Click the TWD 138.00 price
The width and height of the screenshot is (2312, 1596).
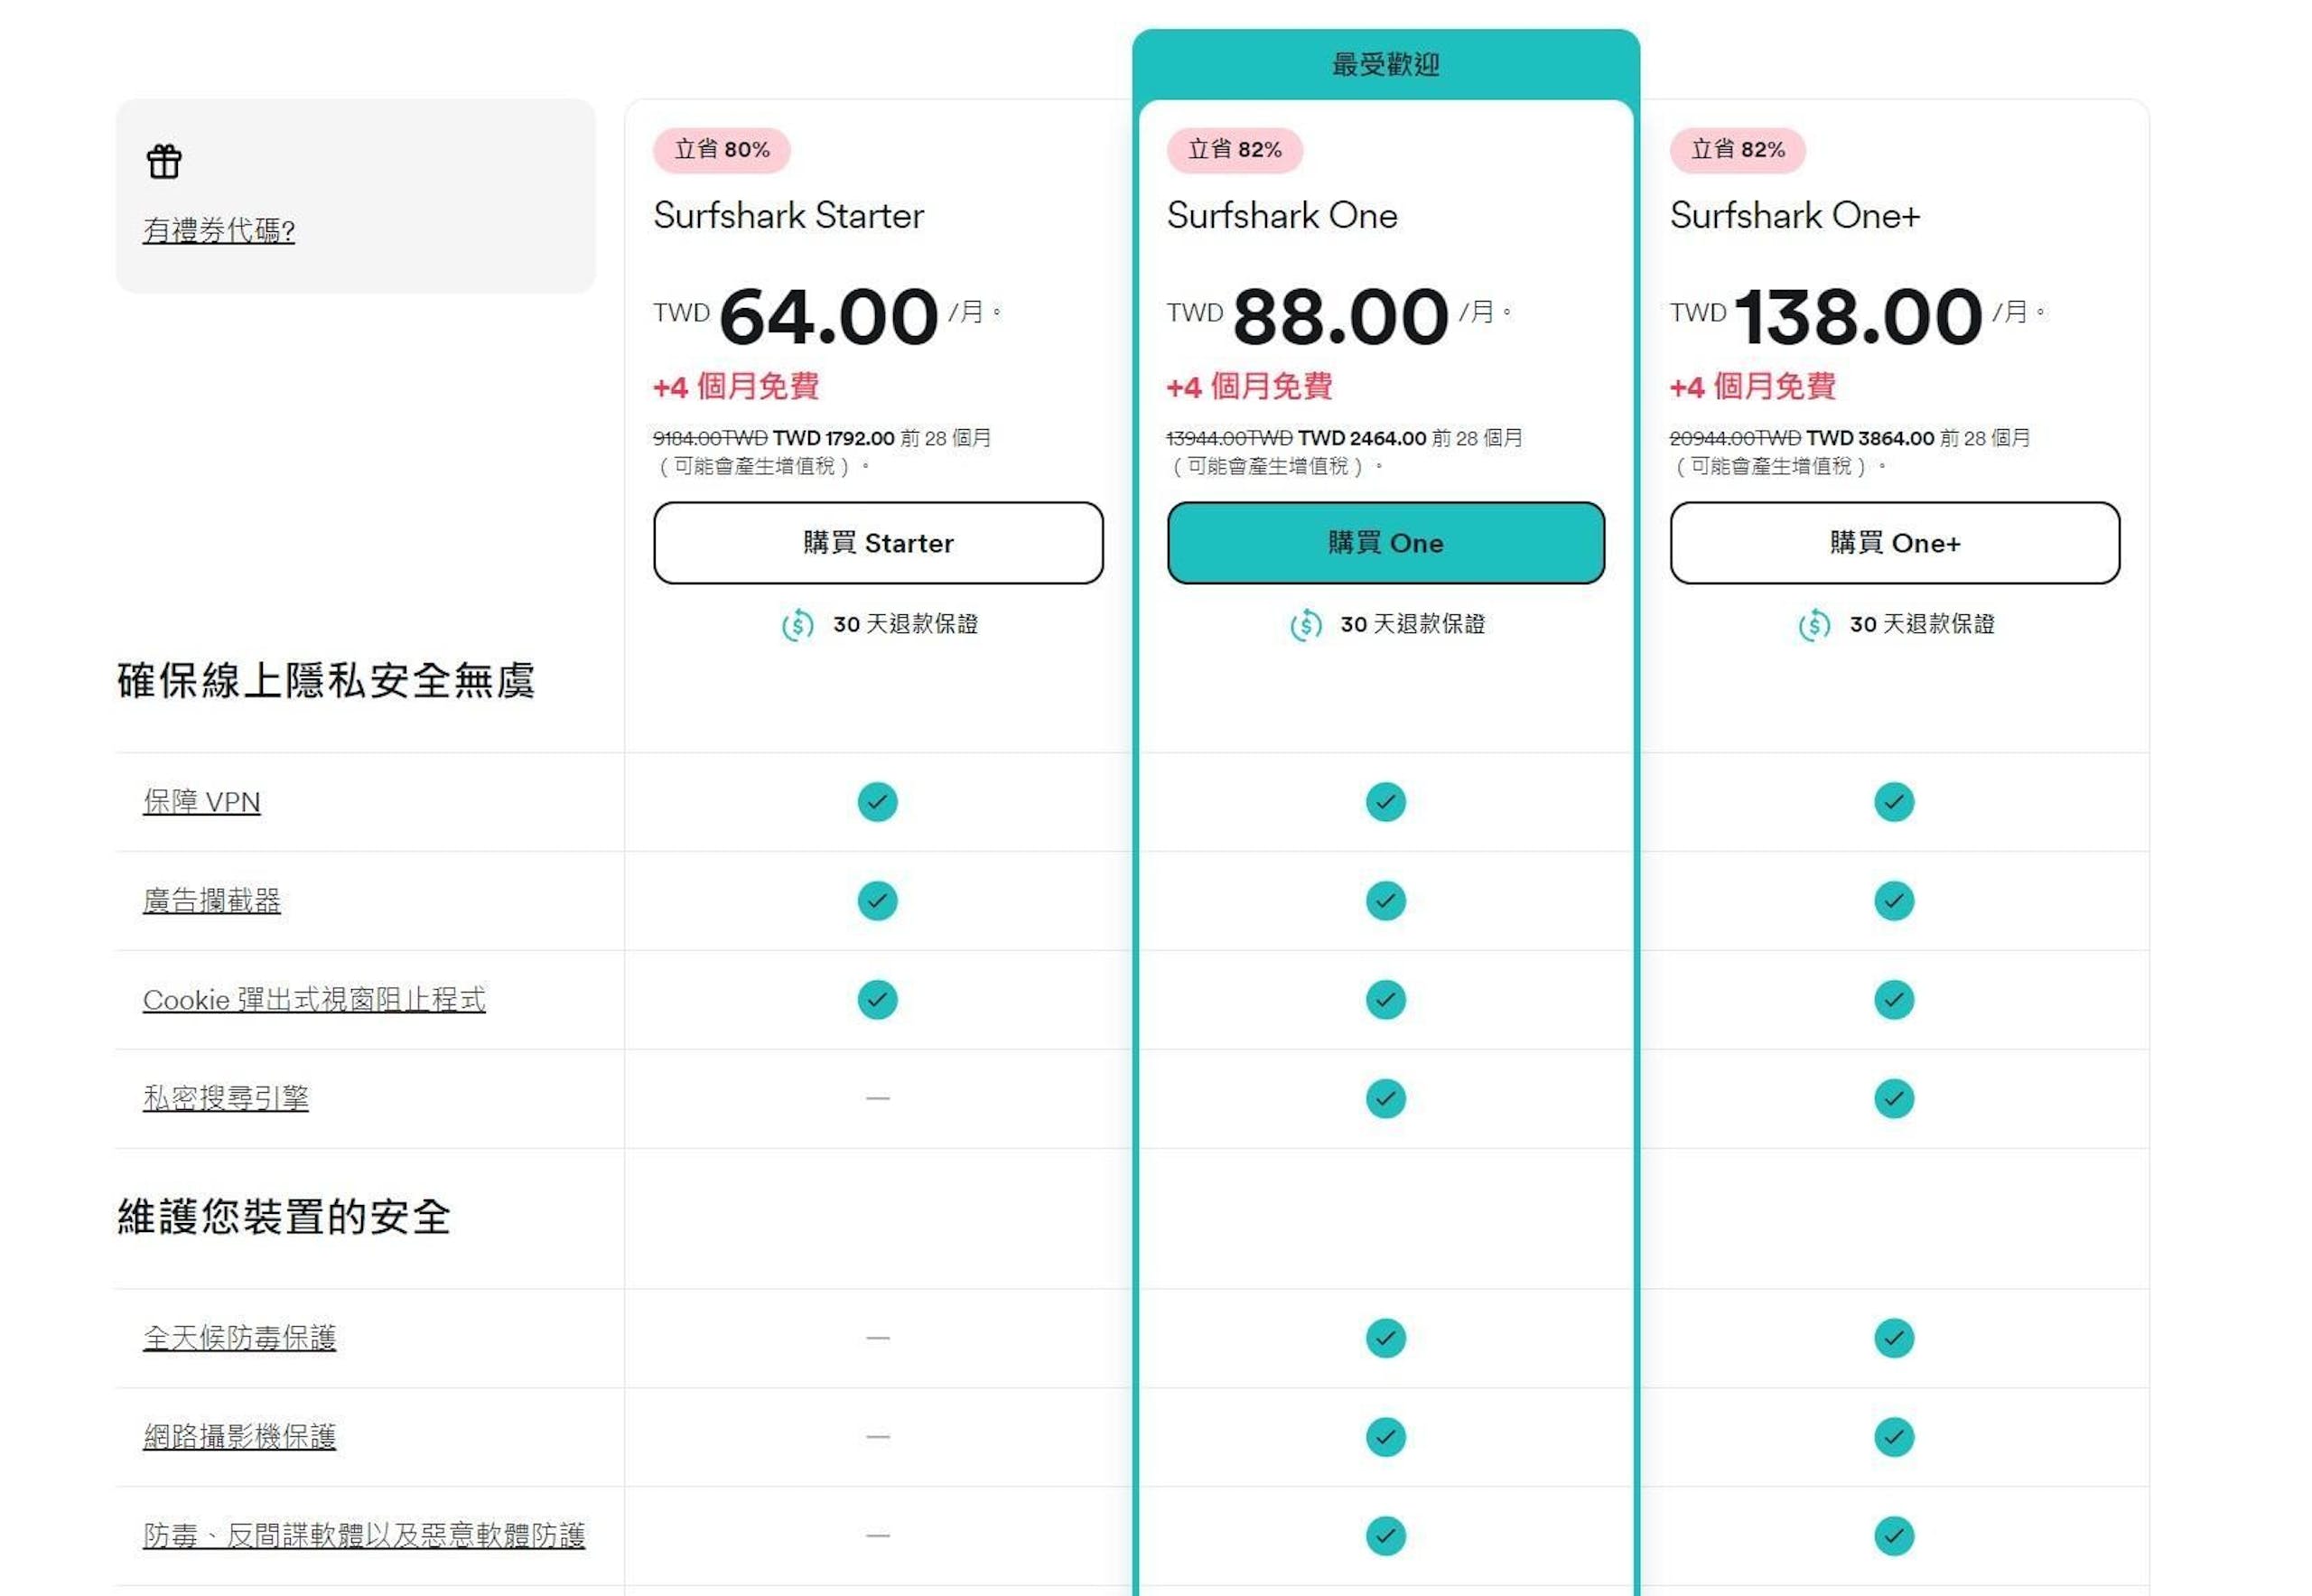[1826, 316]
